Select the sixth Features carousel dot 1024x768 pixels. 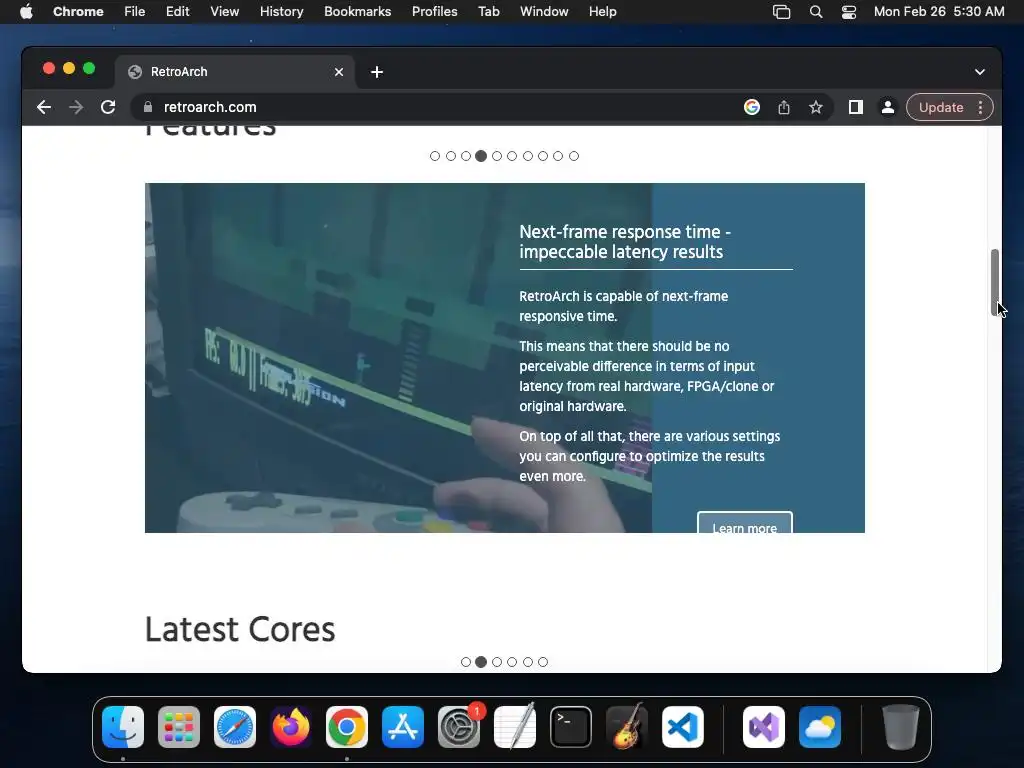(512, 156)
